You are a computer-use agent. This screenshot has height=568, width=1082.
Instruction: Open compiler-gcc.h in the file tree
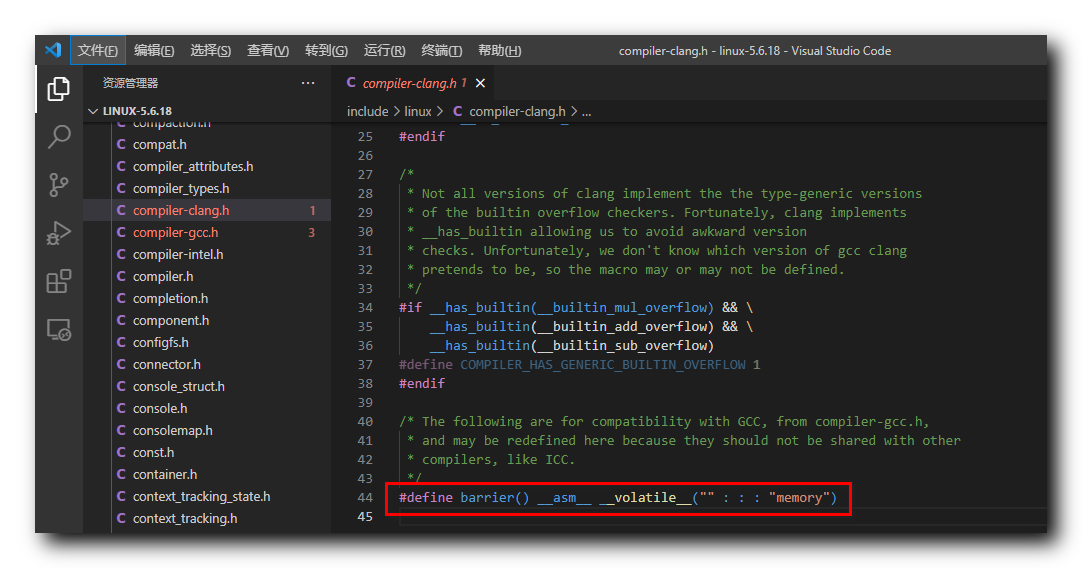[x=175, y=233]
